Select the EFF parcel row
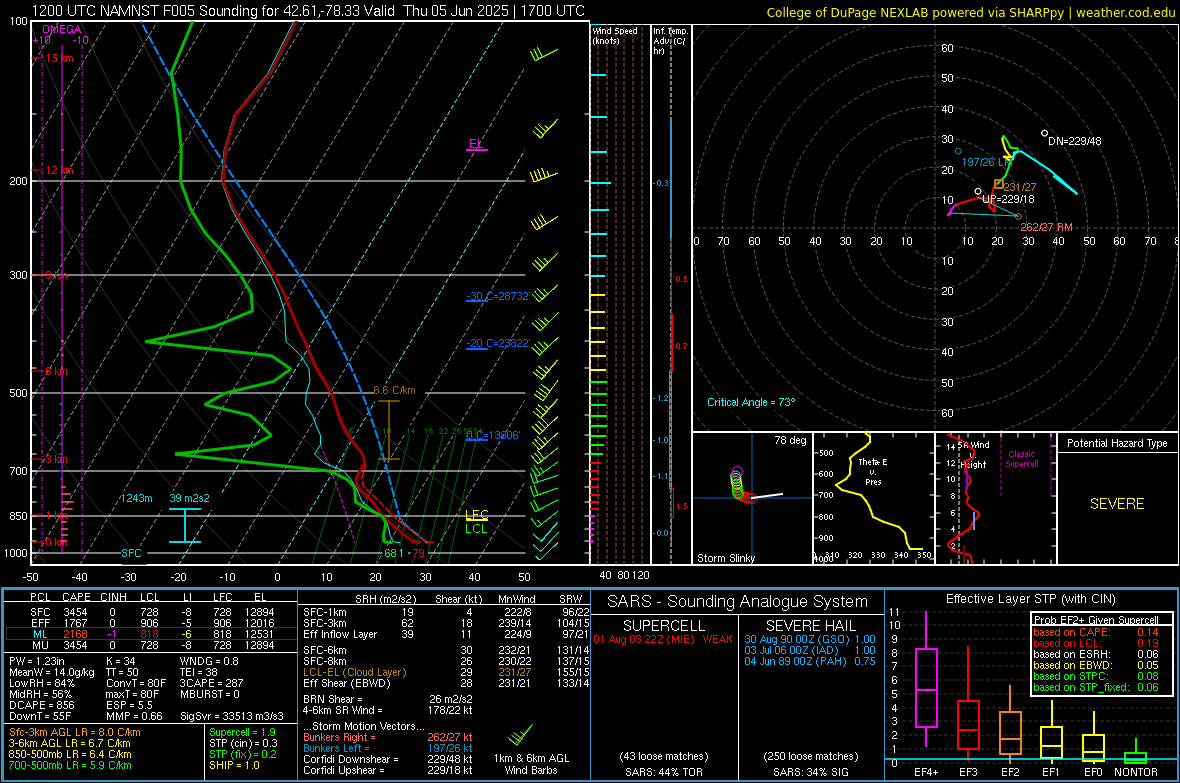 151,623
